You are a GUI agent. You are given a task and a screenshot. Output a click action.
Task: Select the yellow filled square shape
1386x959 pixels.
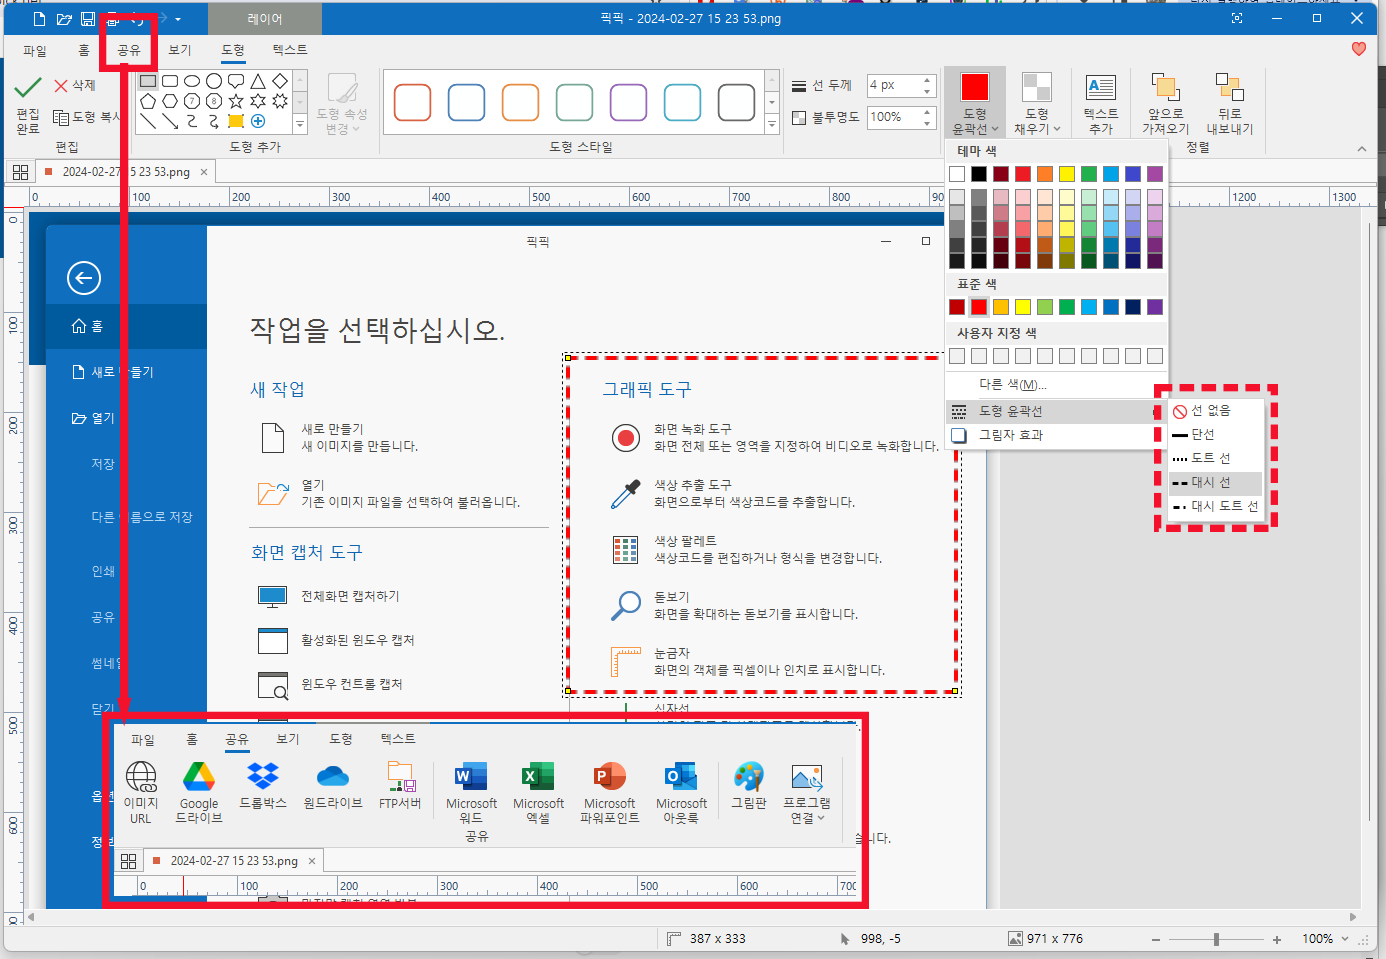[236, 121]
